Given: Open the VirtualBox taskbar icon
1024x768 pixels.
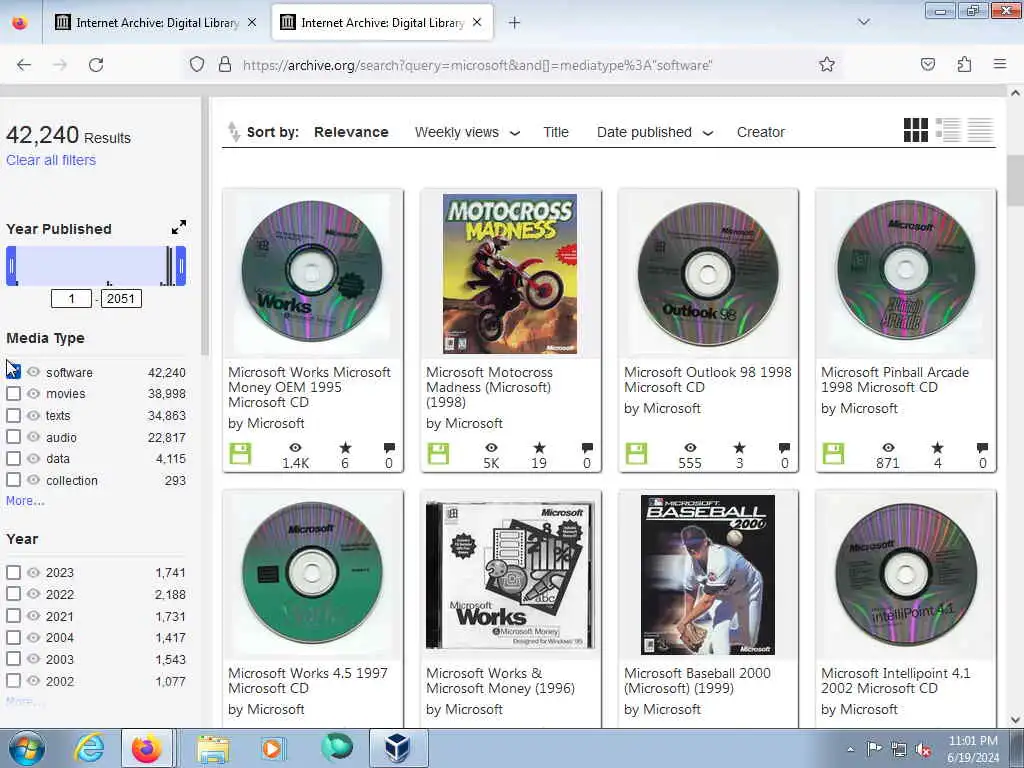Looking at the screenshot, I should (x=398, y=748).
